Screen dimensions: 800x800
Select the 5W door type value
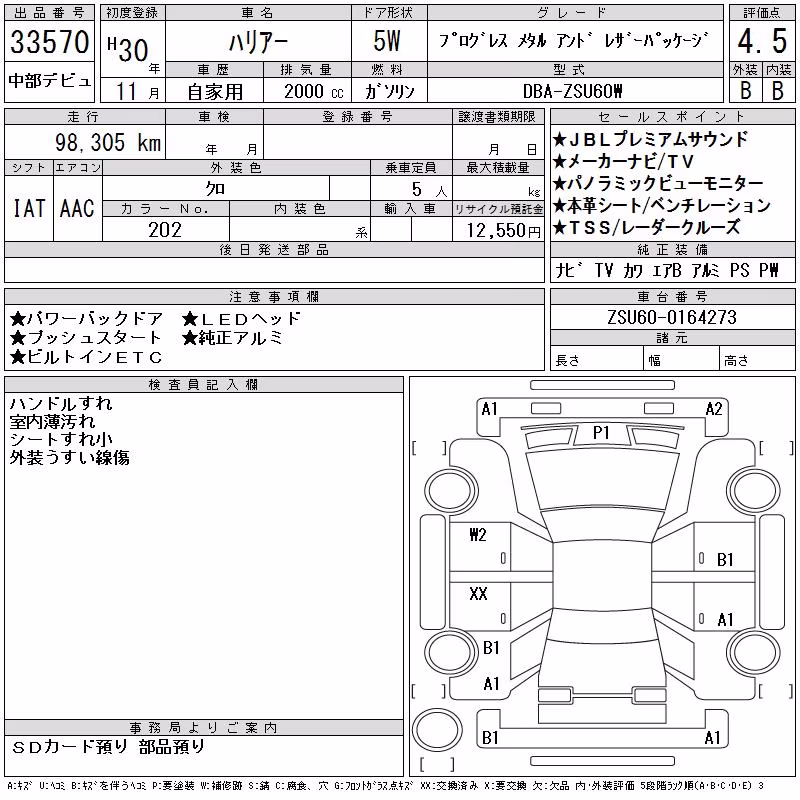click(x=387, y=41)
